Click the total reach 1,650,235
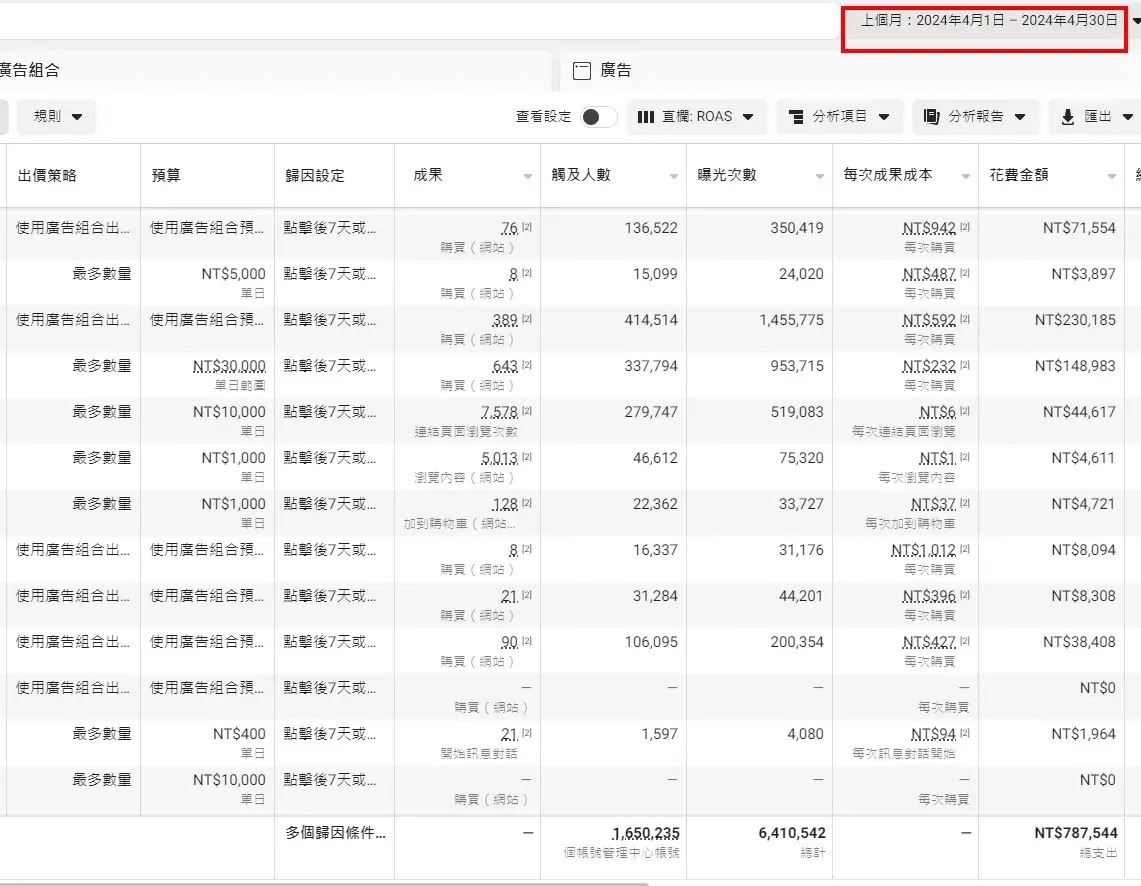The height and width of the screenshot is (886, 1141). tap(645, 834)
